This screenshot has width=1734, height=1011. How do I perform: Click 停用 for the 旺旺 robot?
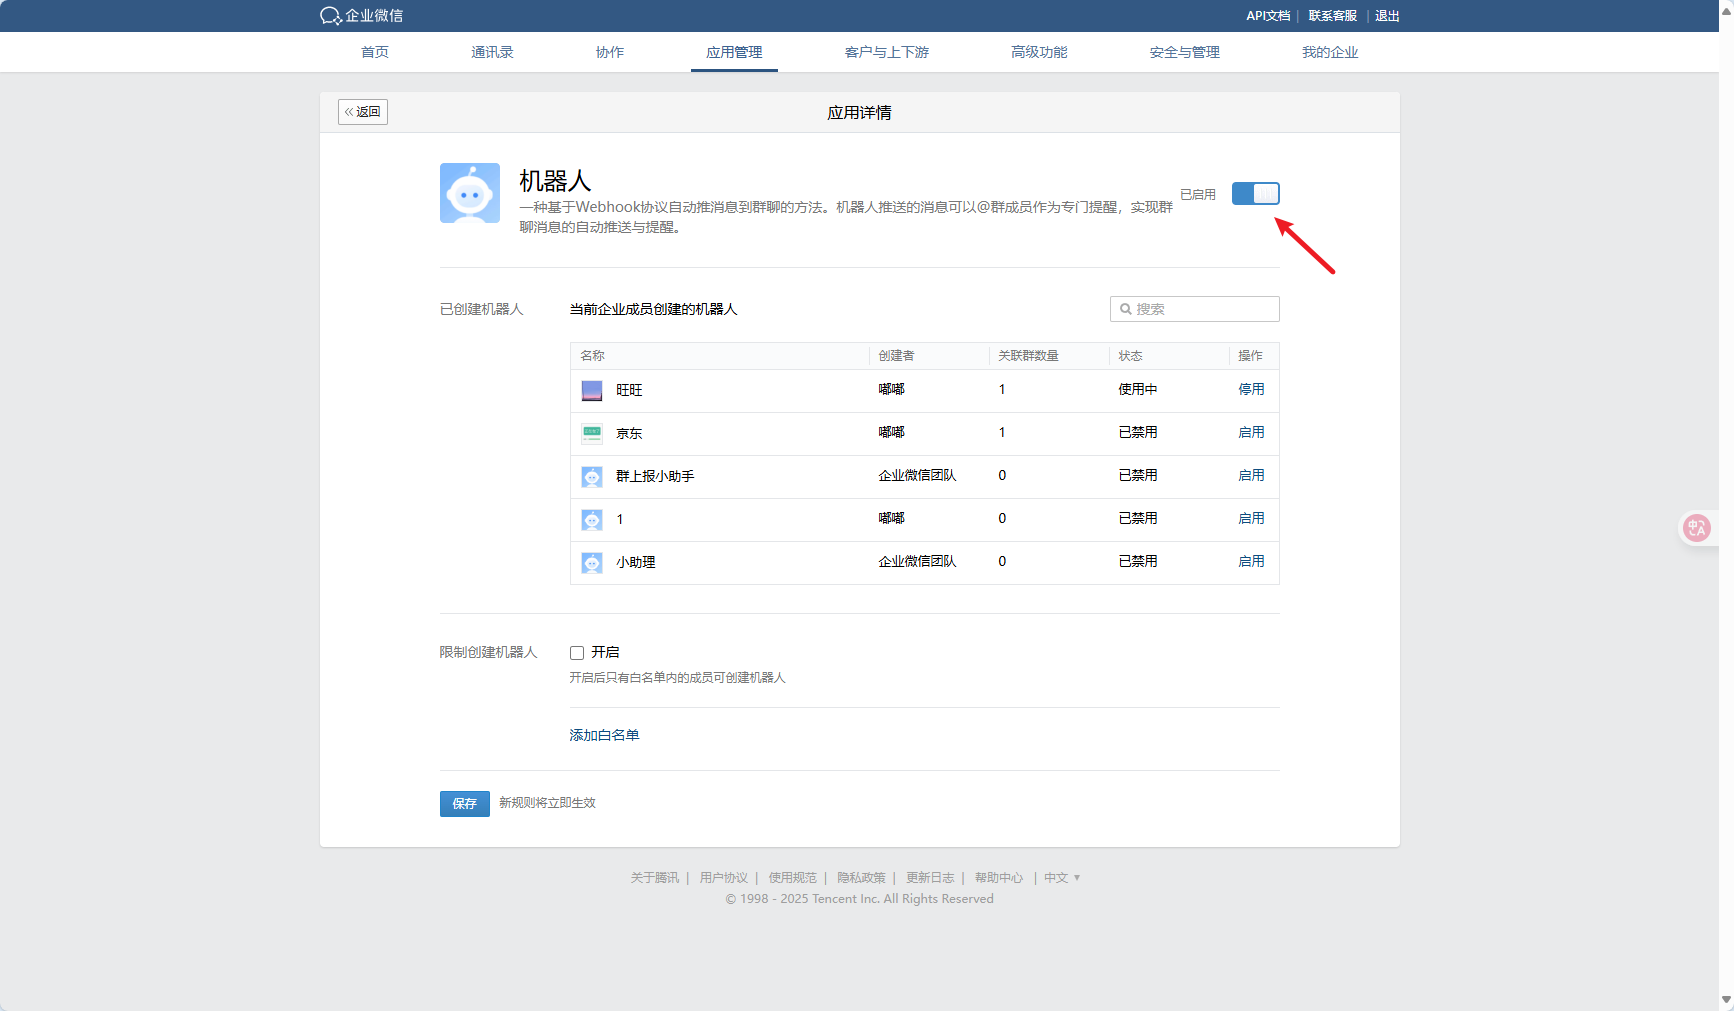pos(1251,389)
